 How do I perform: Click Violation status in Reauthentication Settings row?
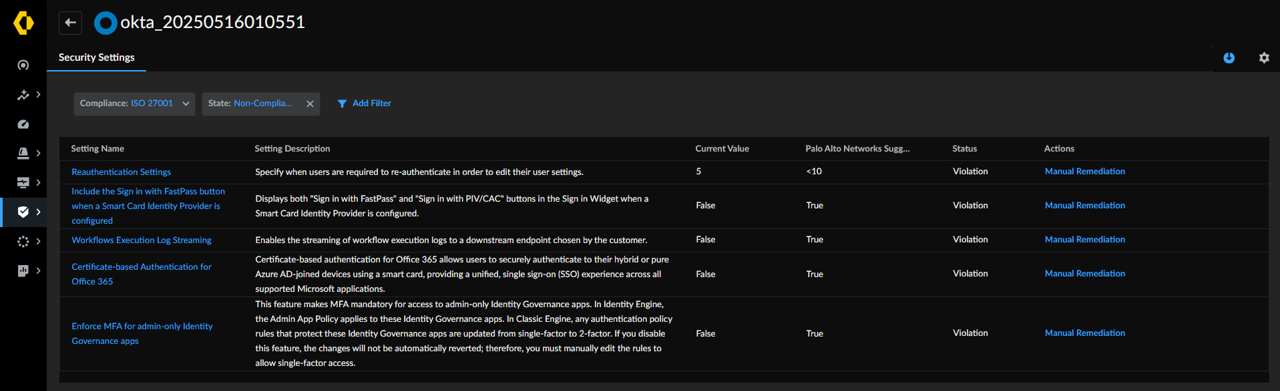click(970, 172)
